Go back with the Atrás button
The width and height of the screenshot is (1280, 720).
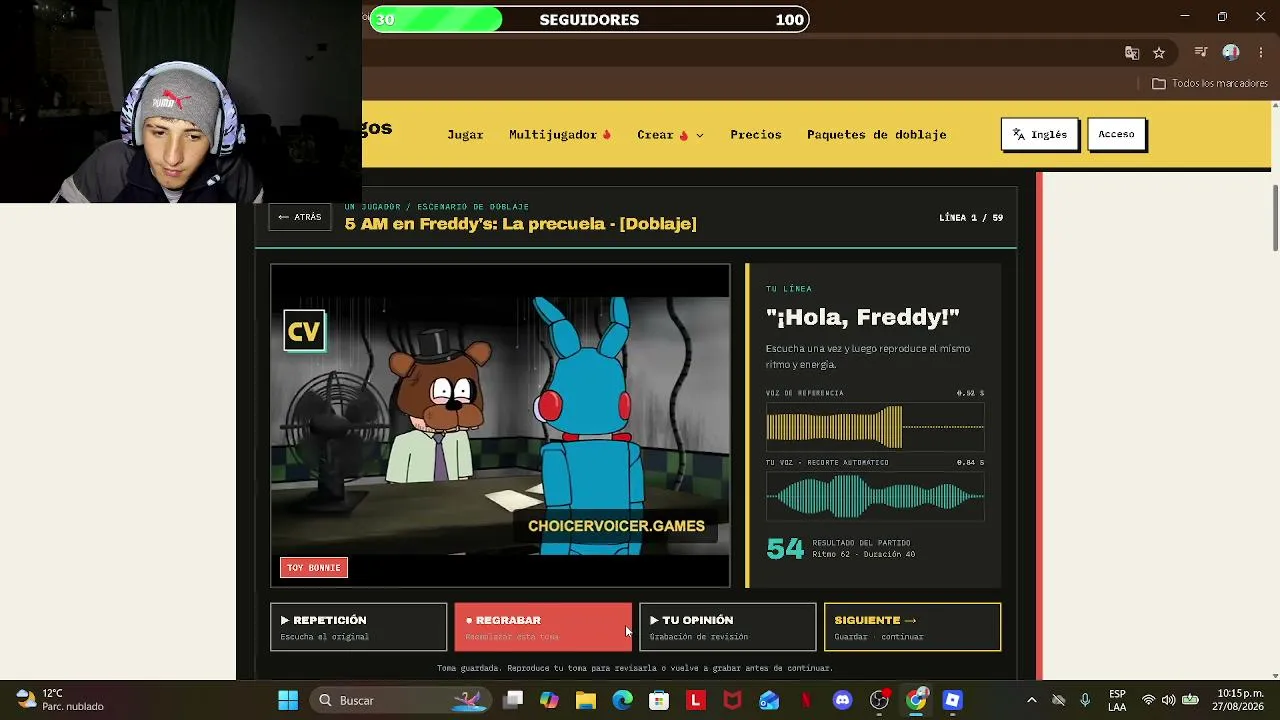(300, 217)
